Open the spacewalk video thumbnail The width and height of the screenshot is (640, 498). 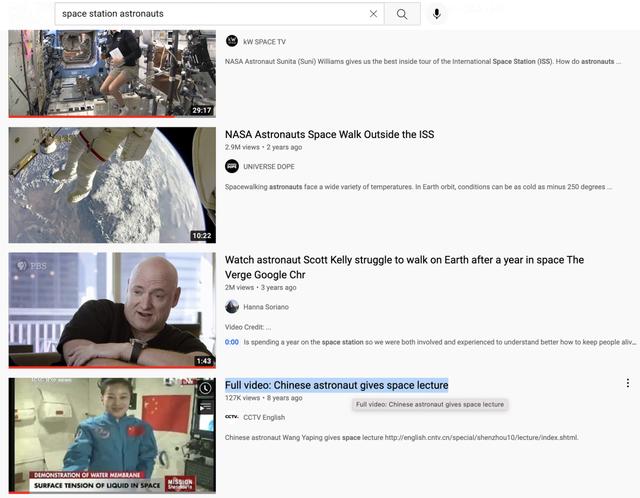click(x=112, y=185)
